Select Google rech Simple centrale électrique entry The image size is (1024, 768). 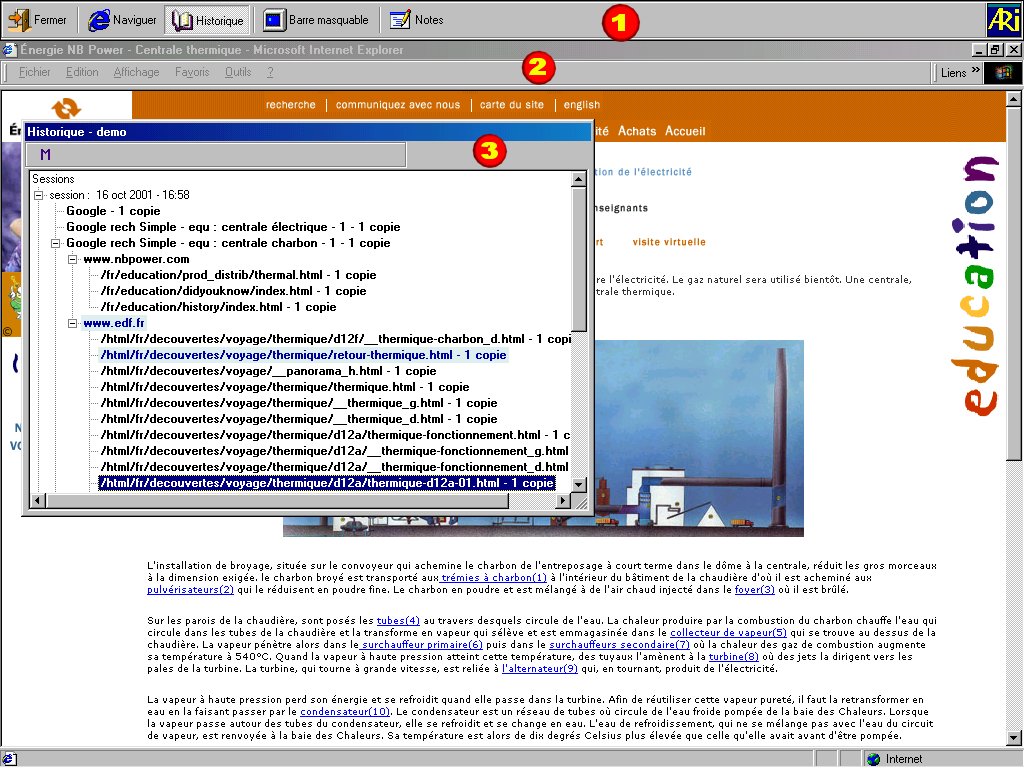[233, 227]
